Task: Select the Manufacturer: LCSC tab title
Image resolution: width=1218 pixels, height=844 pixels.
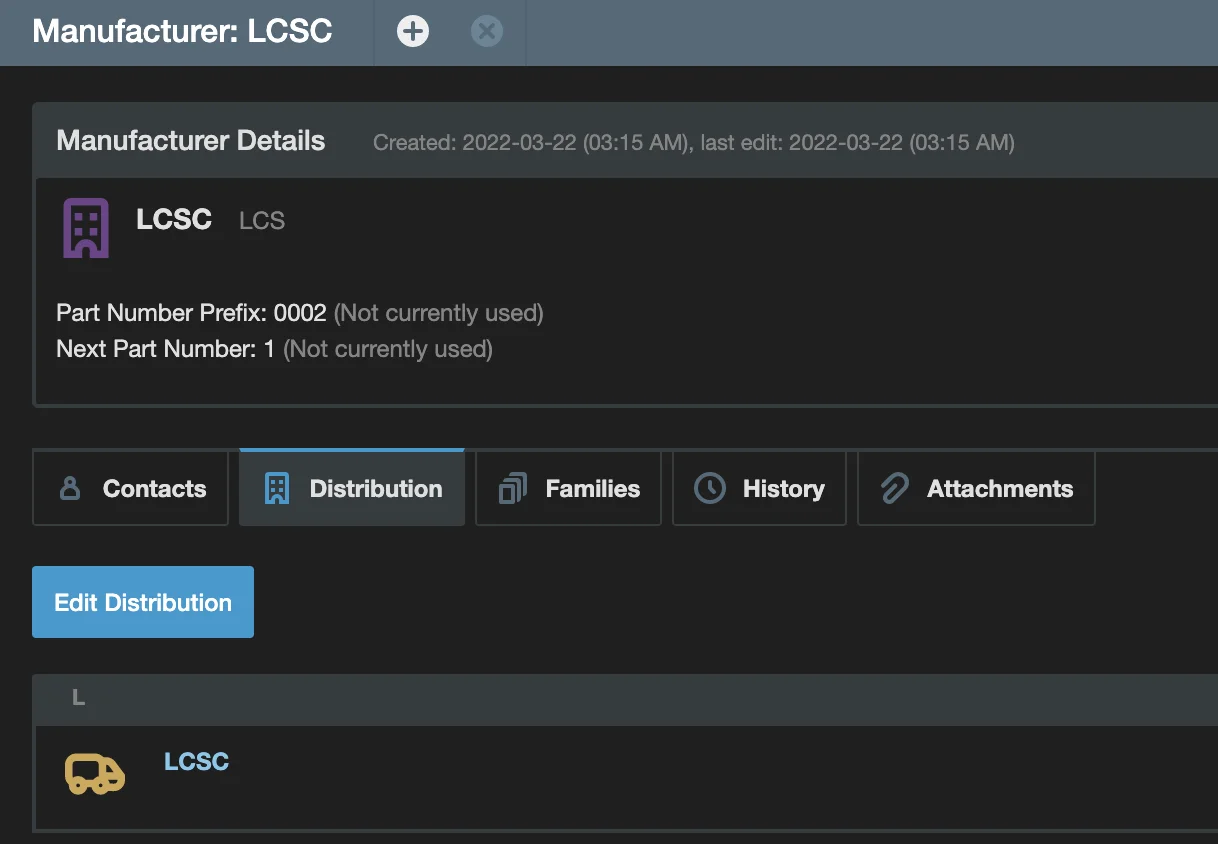Action: click(182, 31)
